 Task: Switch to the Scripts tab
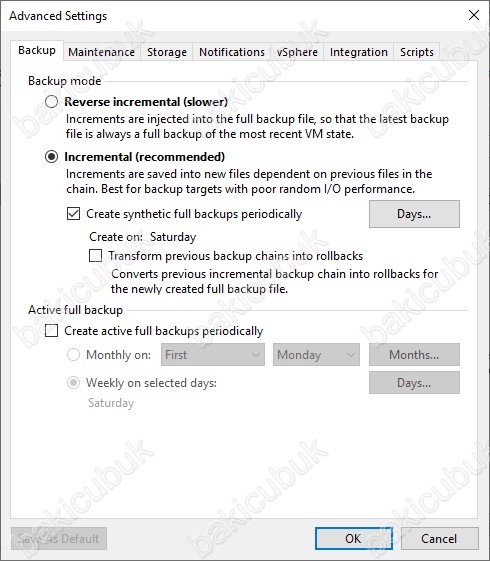[417, 52]
